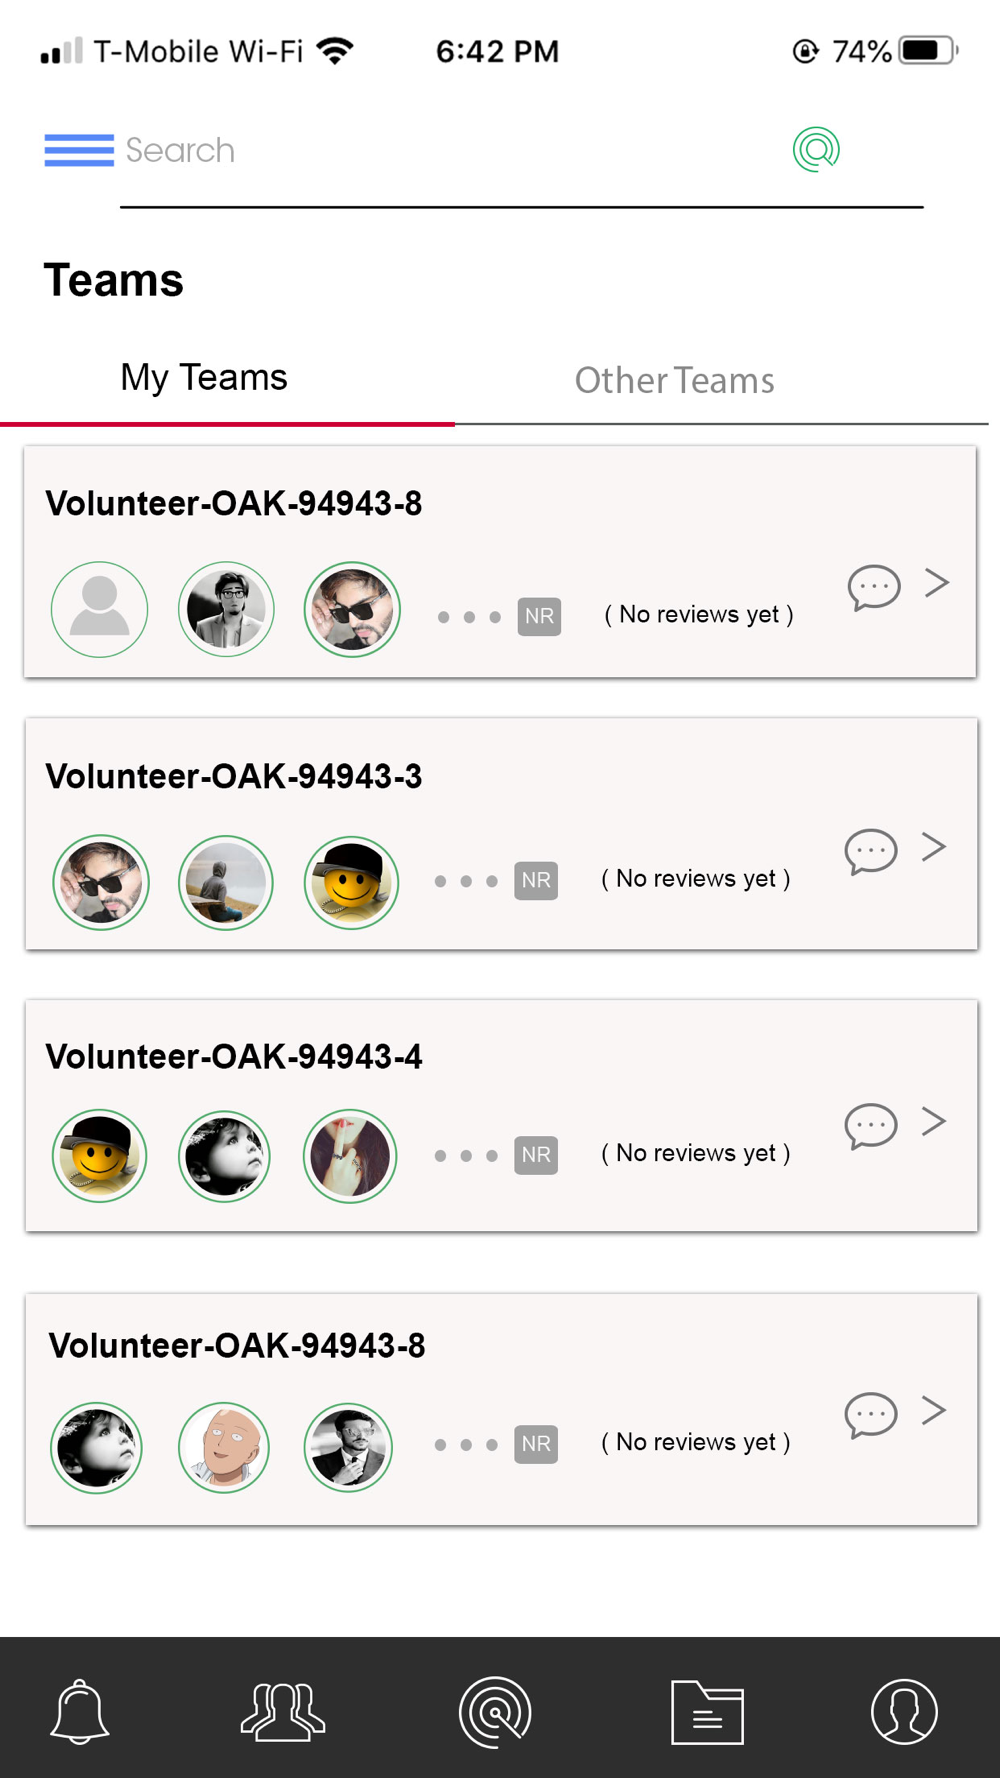
Task: Open chat bubble for Volunteer-OAK-94943-4
Action: [871, 1127]
